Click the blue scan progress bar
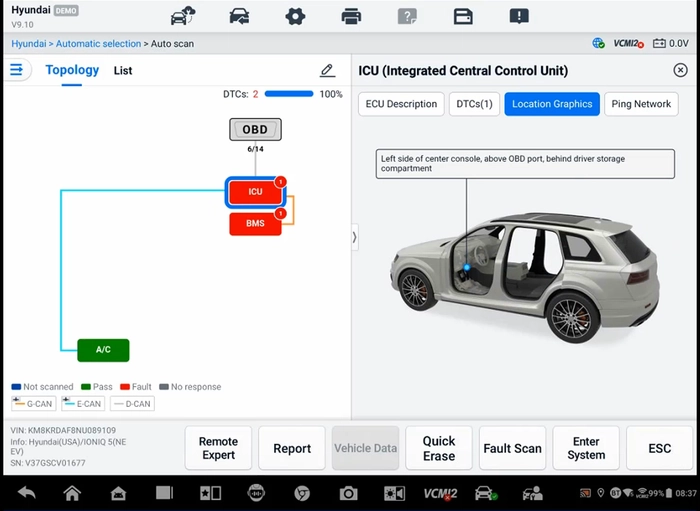The height and width of the screenshot is (511, 700). coord(289,94)
